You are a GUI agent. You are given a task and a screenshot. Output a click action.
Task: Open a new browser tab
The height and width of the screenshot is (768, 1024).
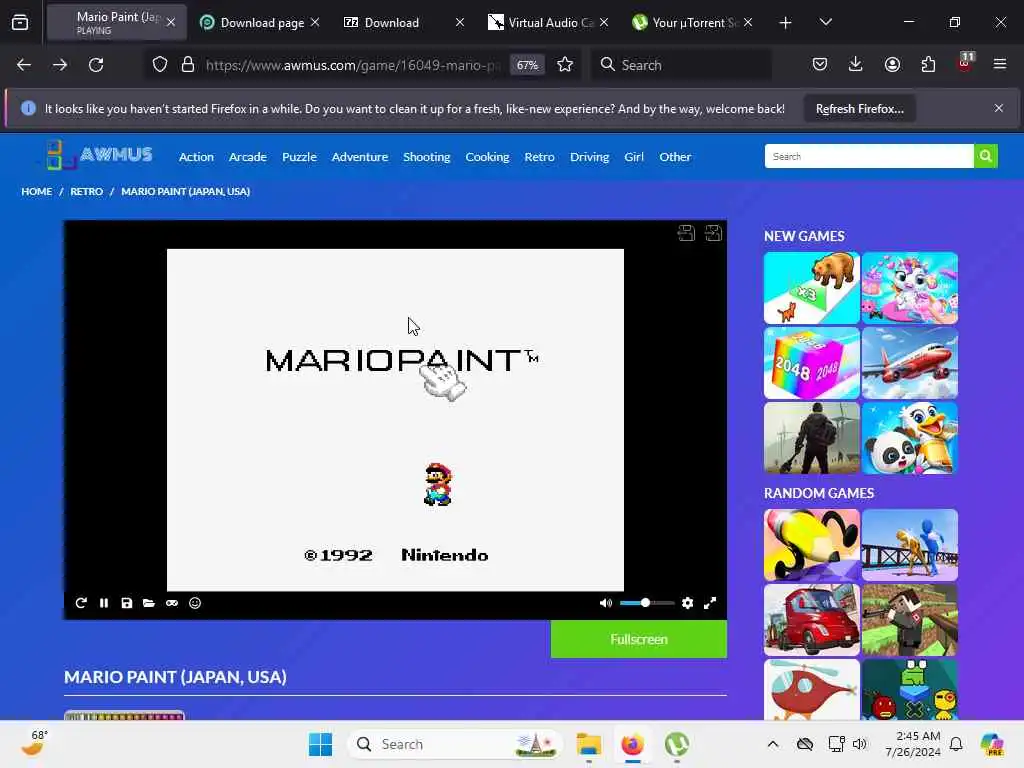click(x=786, y=23)
